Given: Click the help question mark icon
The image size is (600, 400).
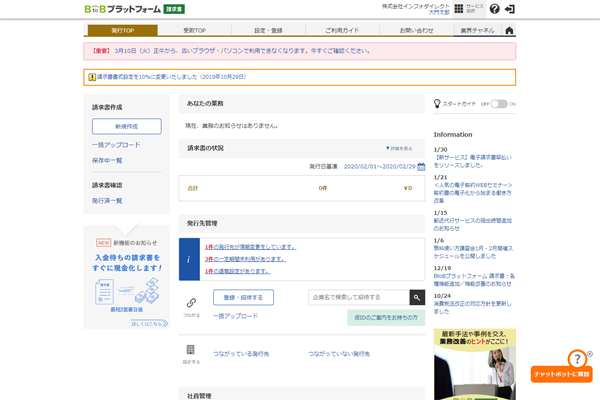Looking at the screenshot, I should (494, 9).
